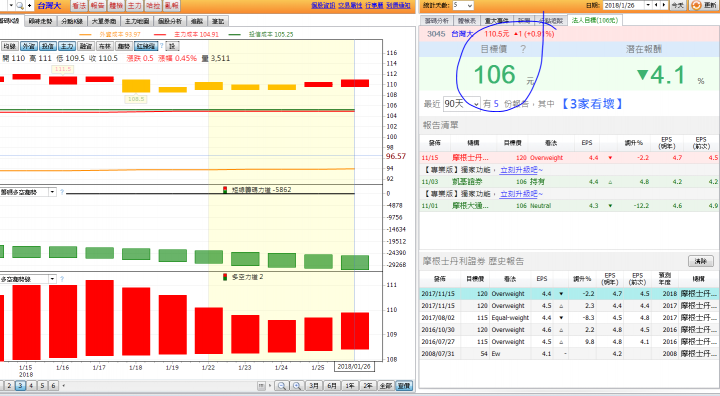Image resolution: width=720 pixels, height=396 pixels.
Task: Click the next day arrow icon
Action: click(x=664, y=6)
